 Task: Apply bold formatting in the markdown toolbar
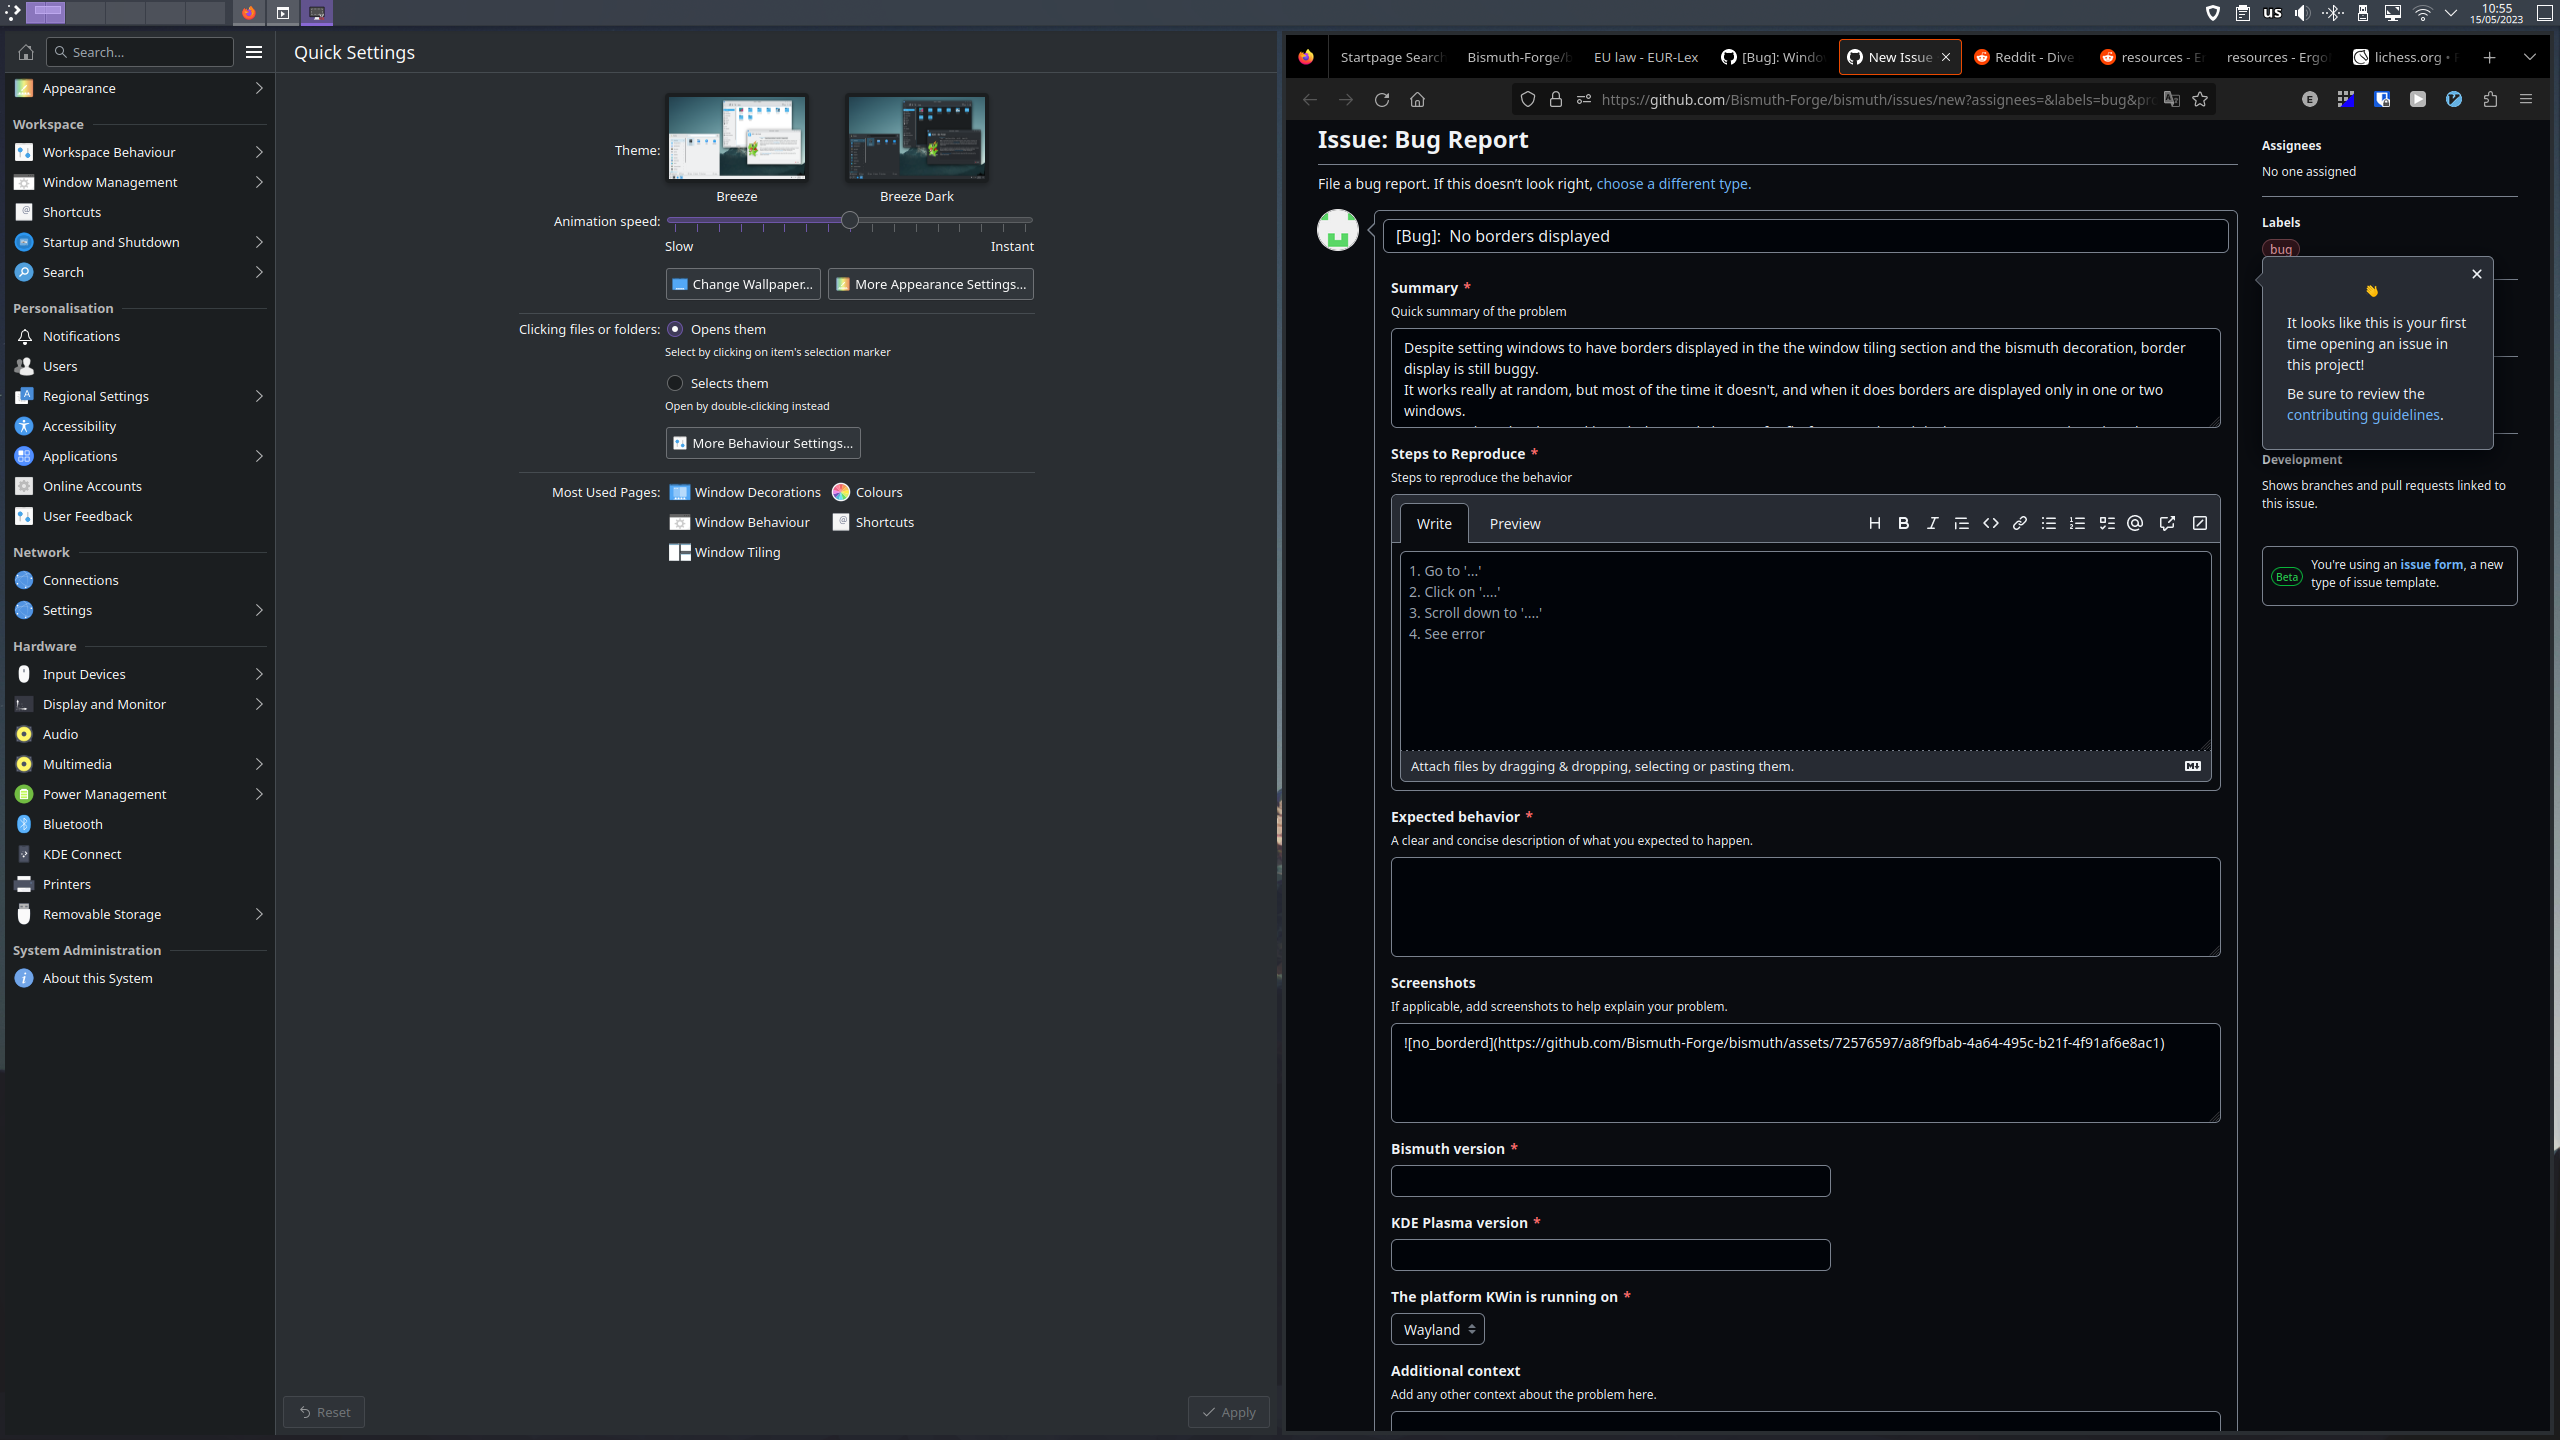[1903, 522]
